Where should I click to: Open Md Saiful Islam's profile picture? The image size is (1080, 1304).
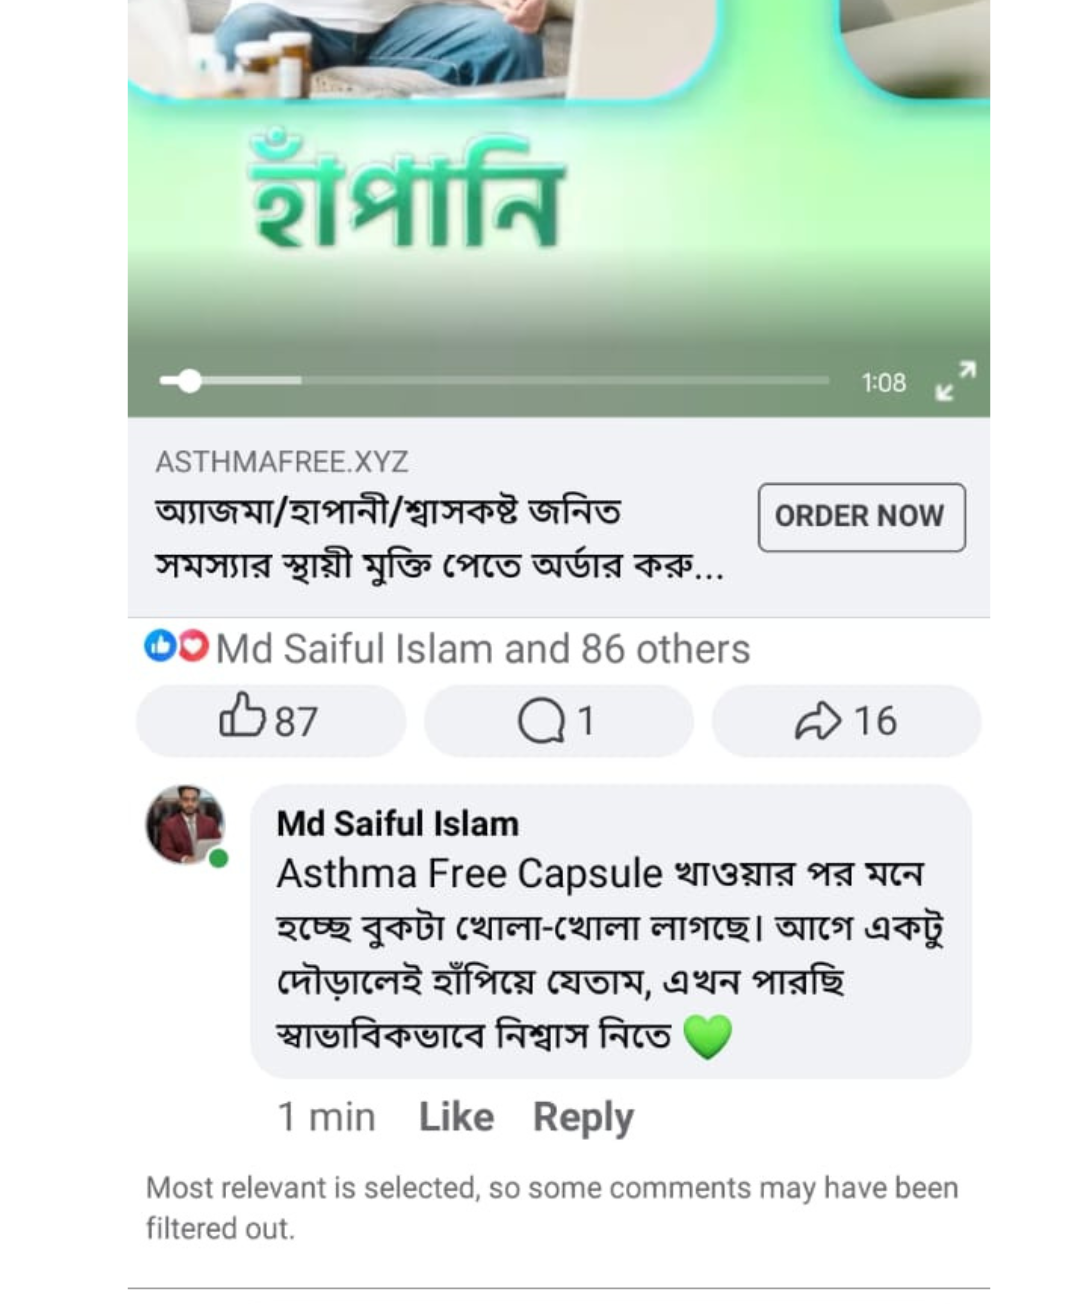click(185, 824)
